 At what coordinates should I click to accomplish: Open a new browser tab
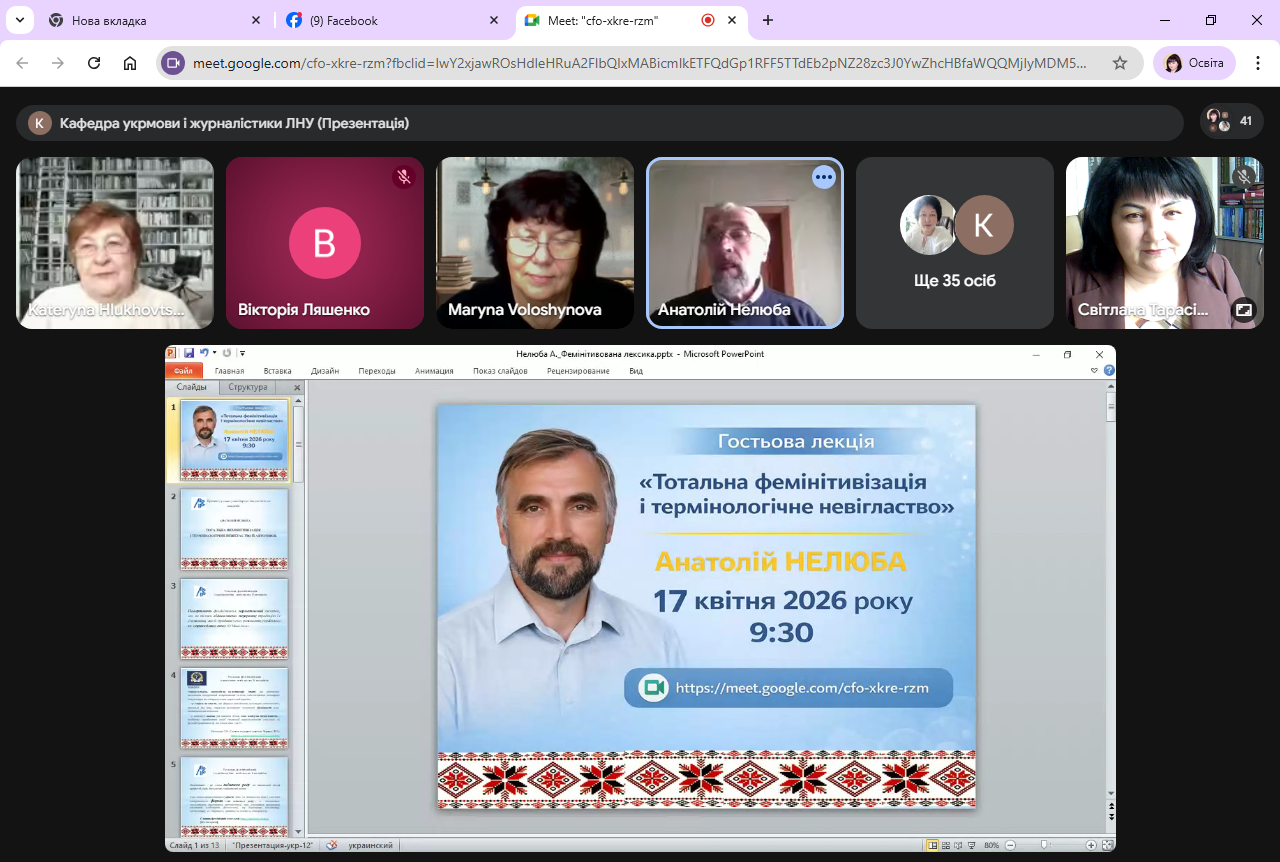pos(768,20)
